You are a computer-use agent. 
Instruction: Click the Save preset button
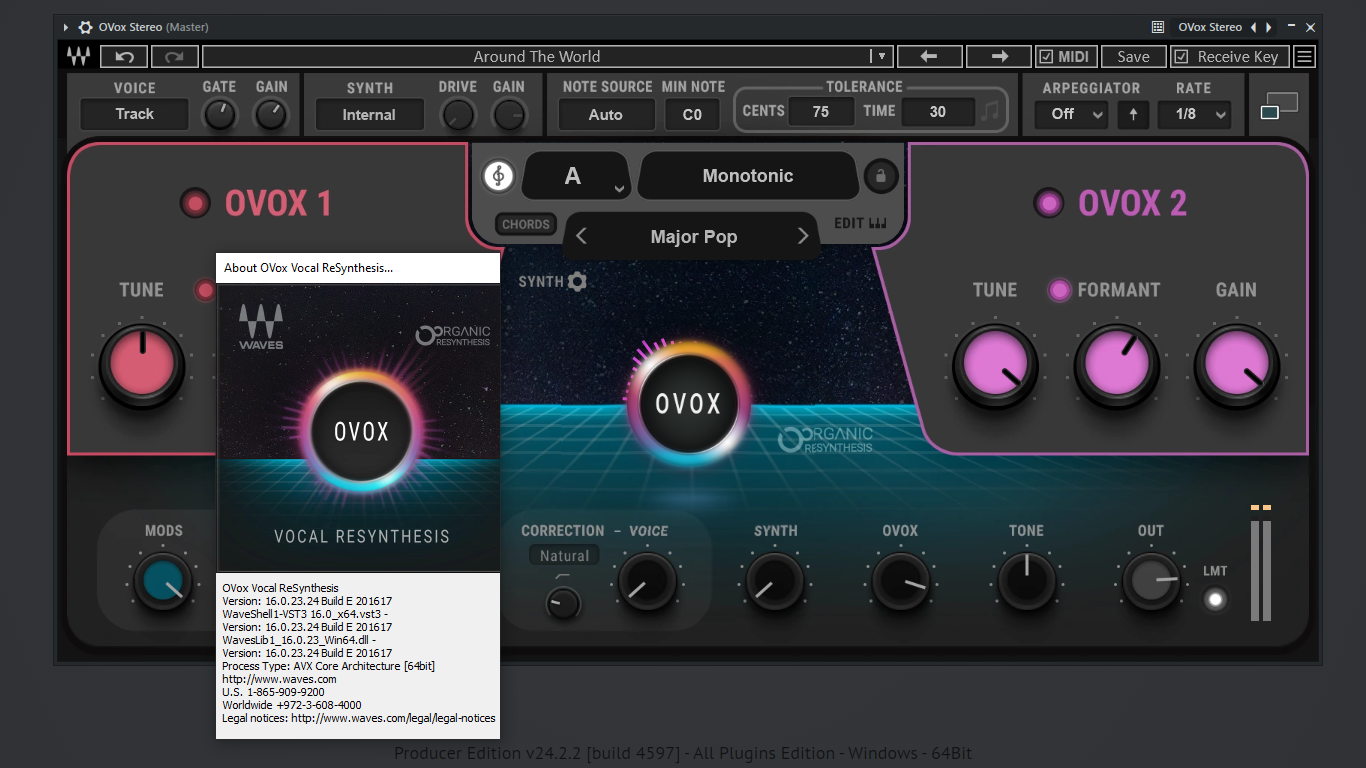pos(1133,57)
